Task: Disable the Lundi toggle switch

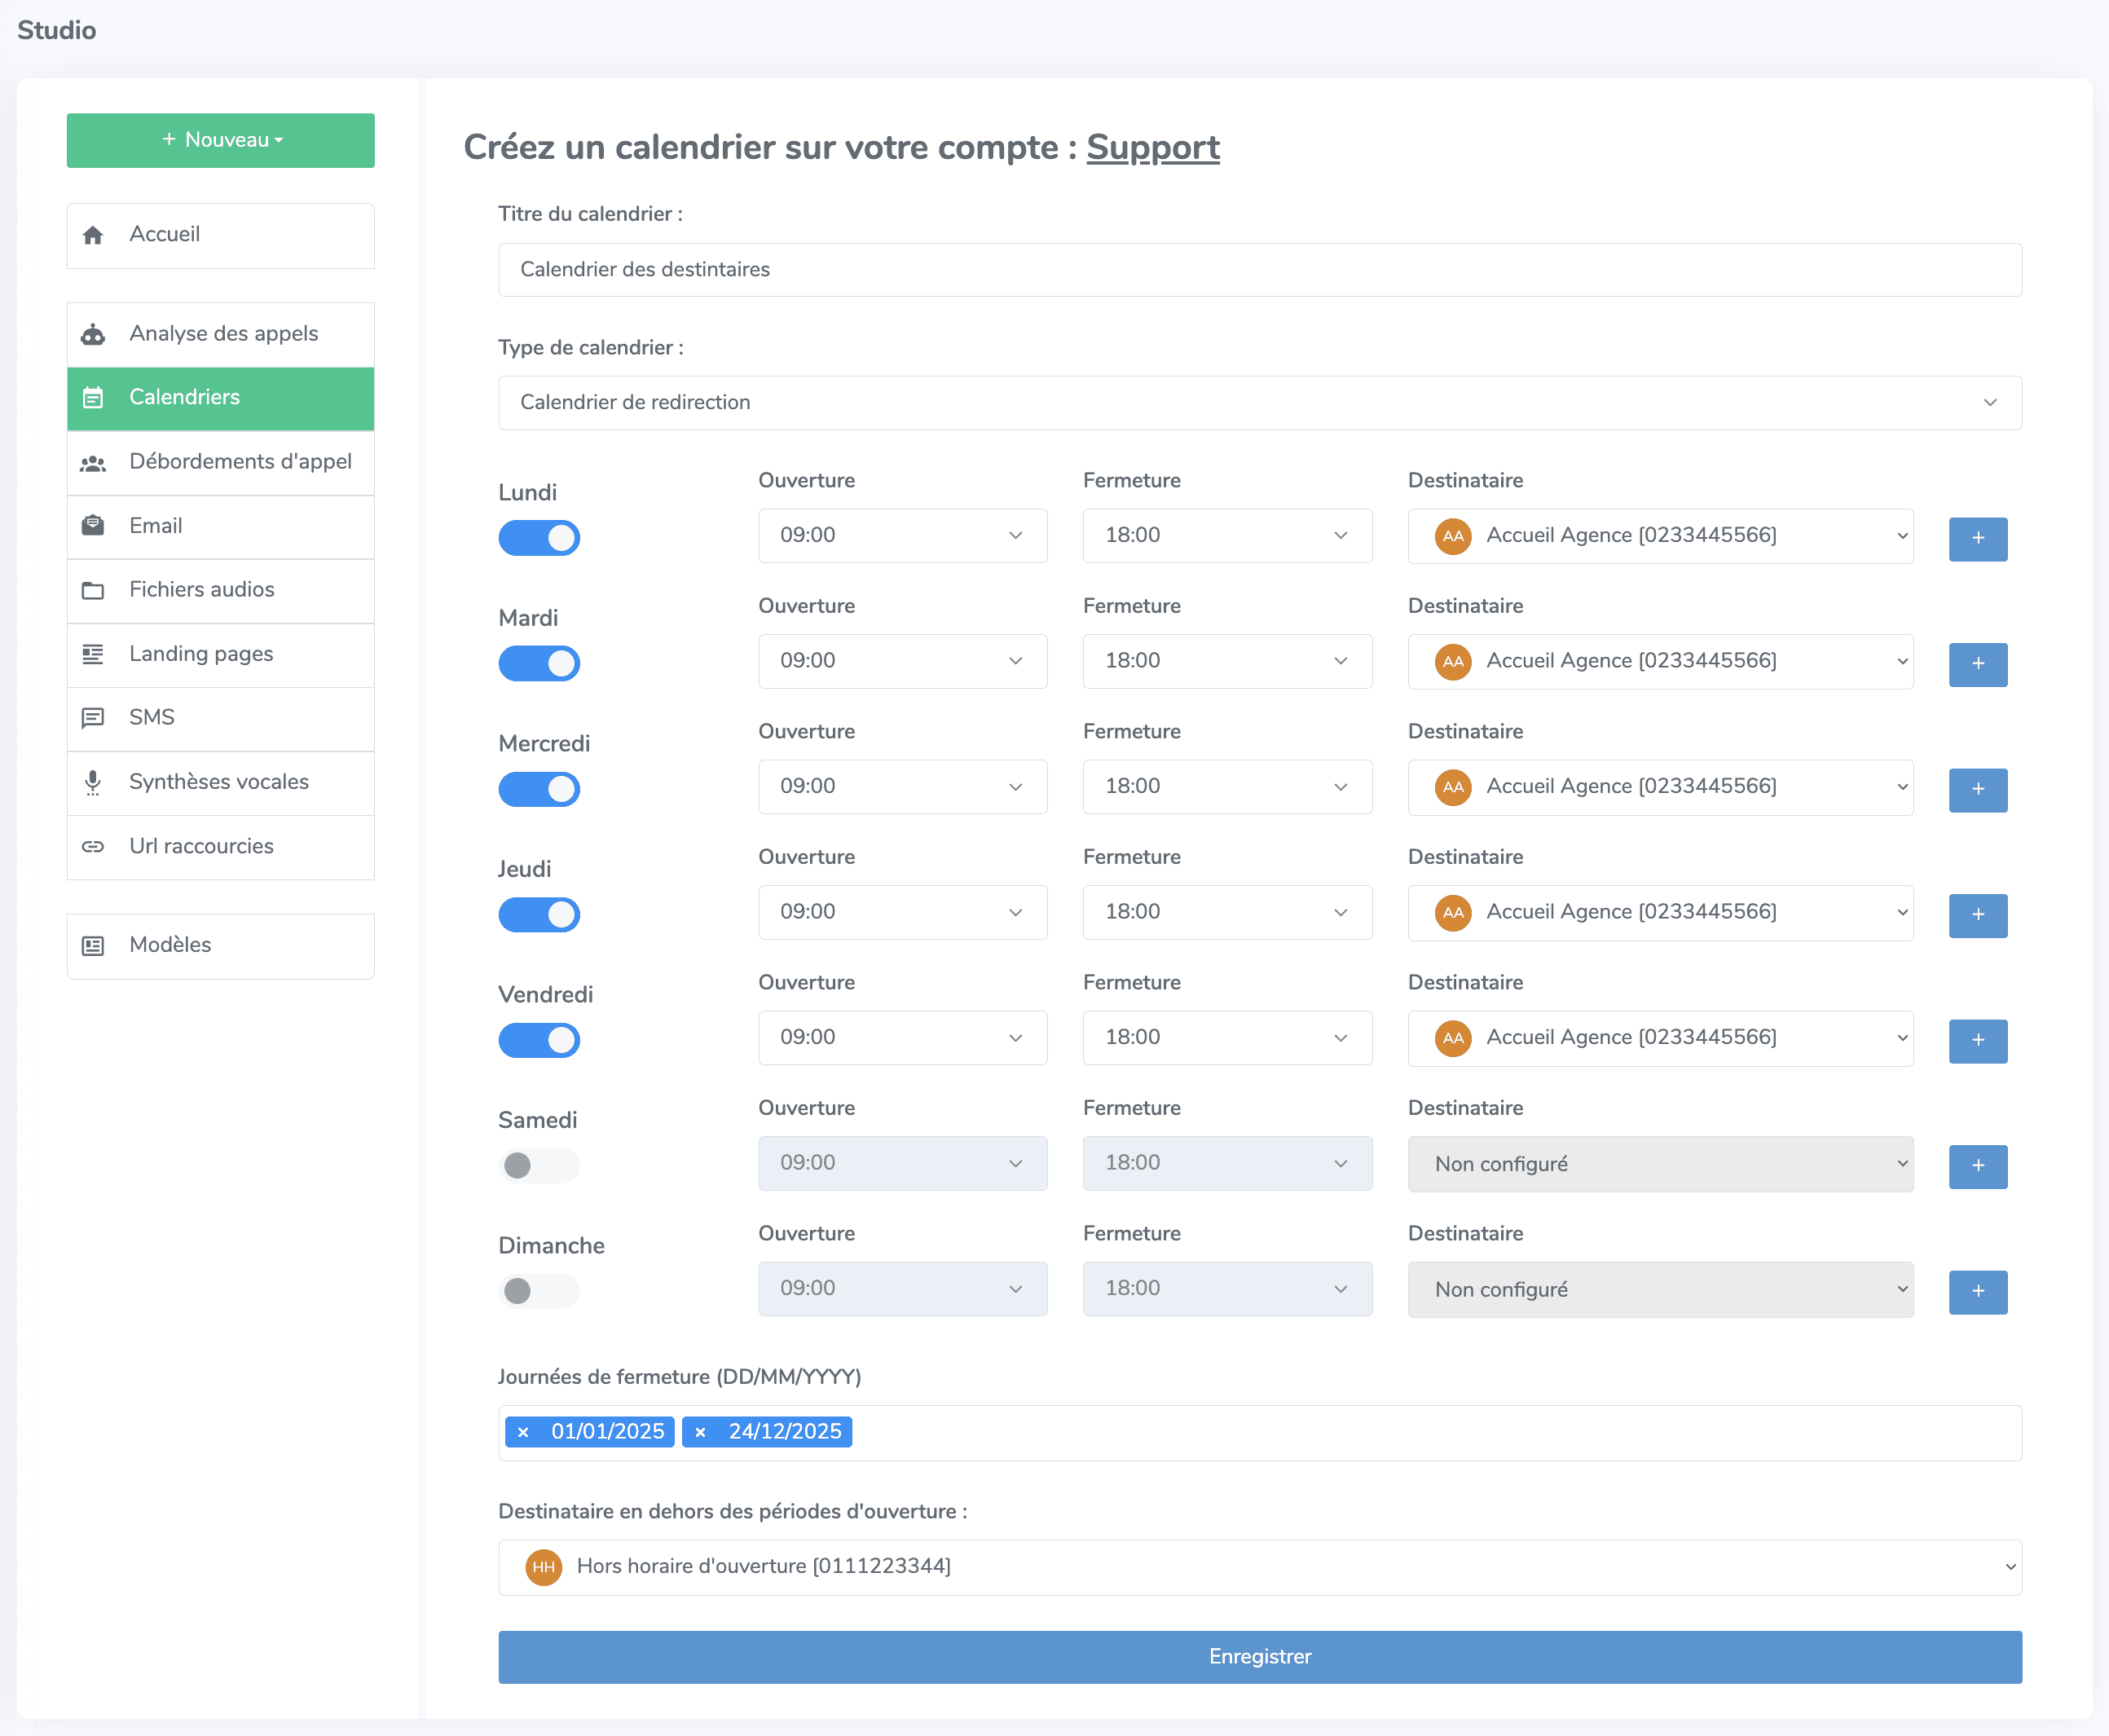Action: (539, 537)
